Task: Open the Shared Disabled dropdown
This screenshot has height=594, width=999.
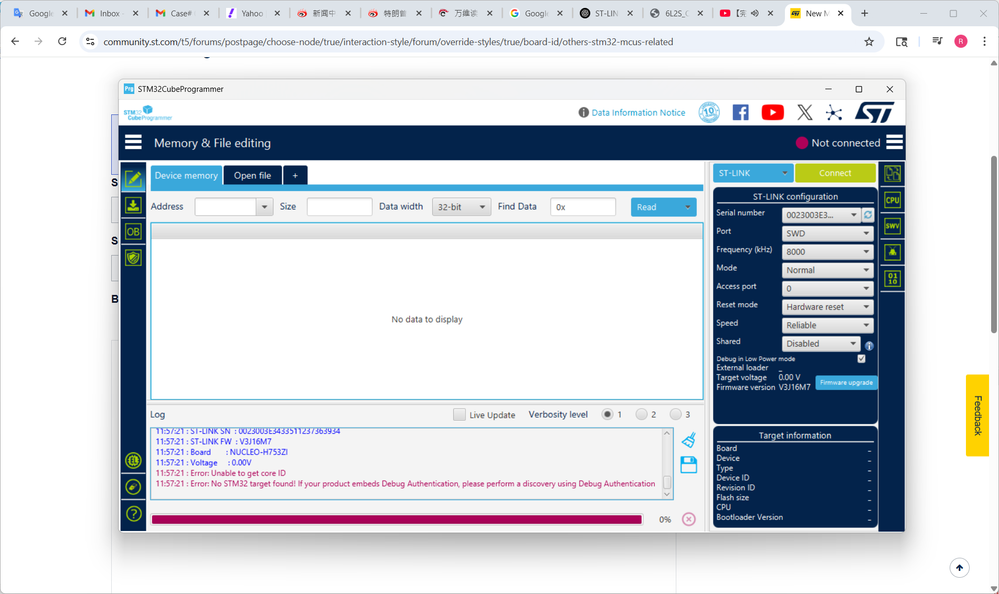Action: point(821,344)
